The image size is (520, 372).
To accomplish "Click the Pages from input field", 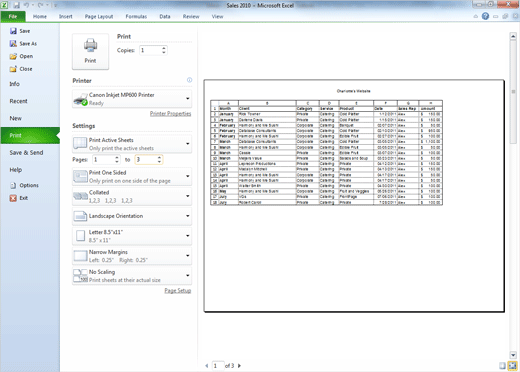I will (103, 160).
